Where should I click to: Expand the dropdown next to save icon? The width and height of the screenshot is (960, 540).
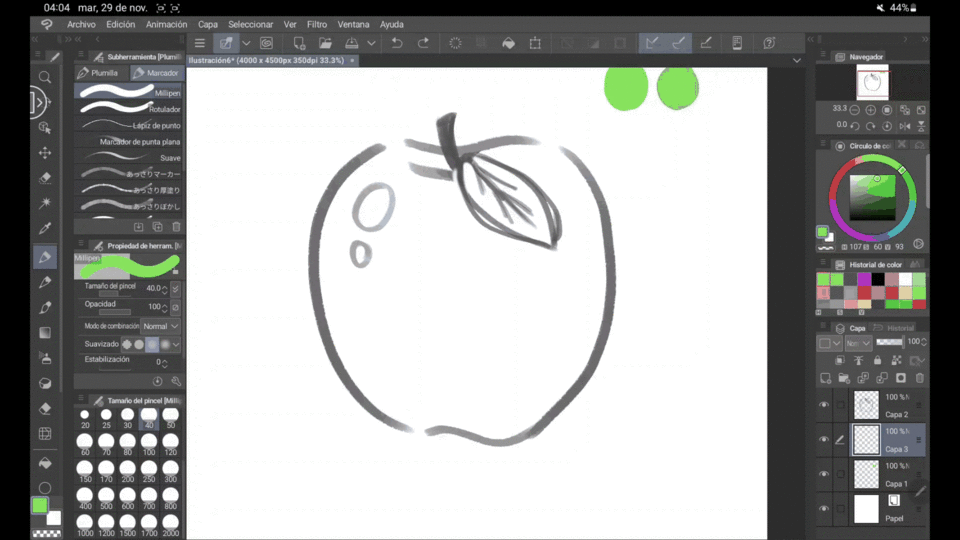[371, 43]
